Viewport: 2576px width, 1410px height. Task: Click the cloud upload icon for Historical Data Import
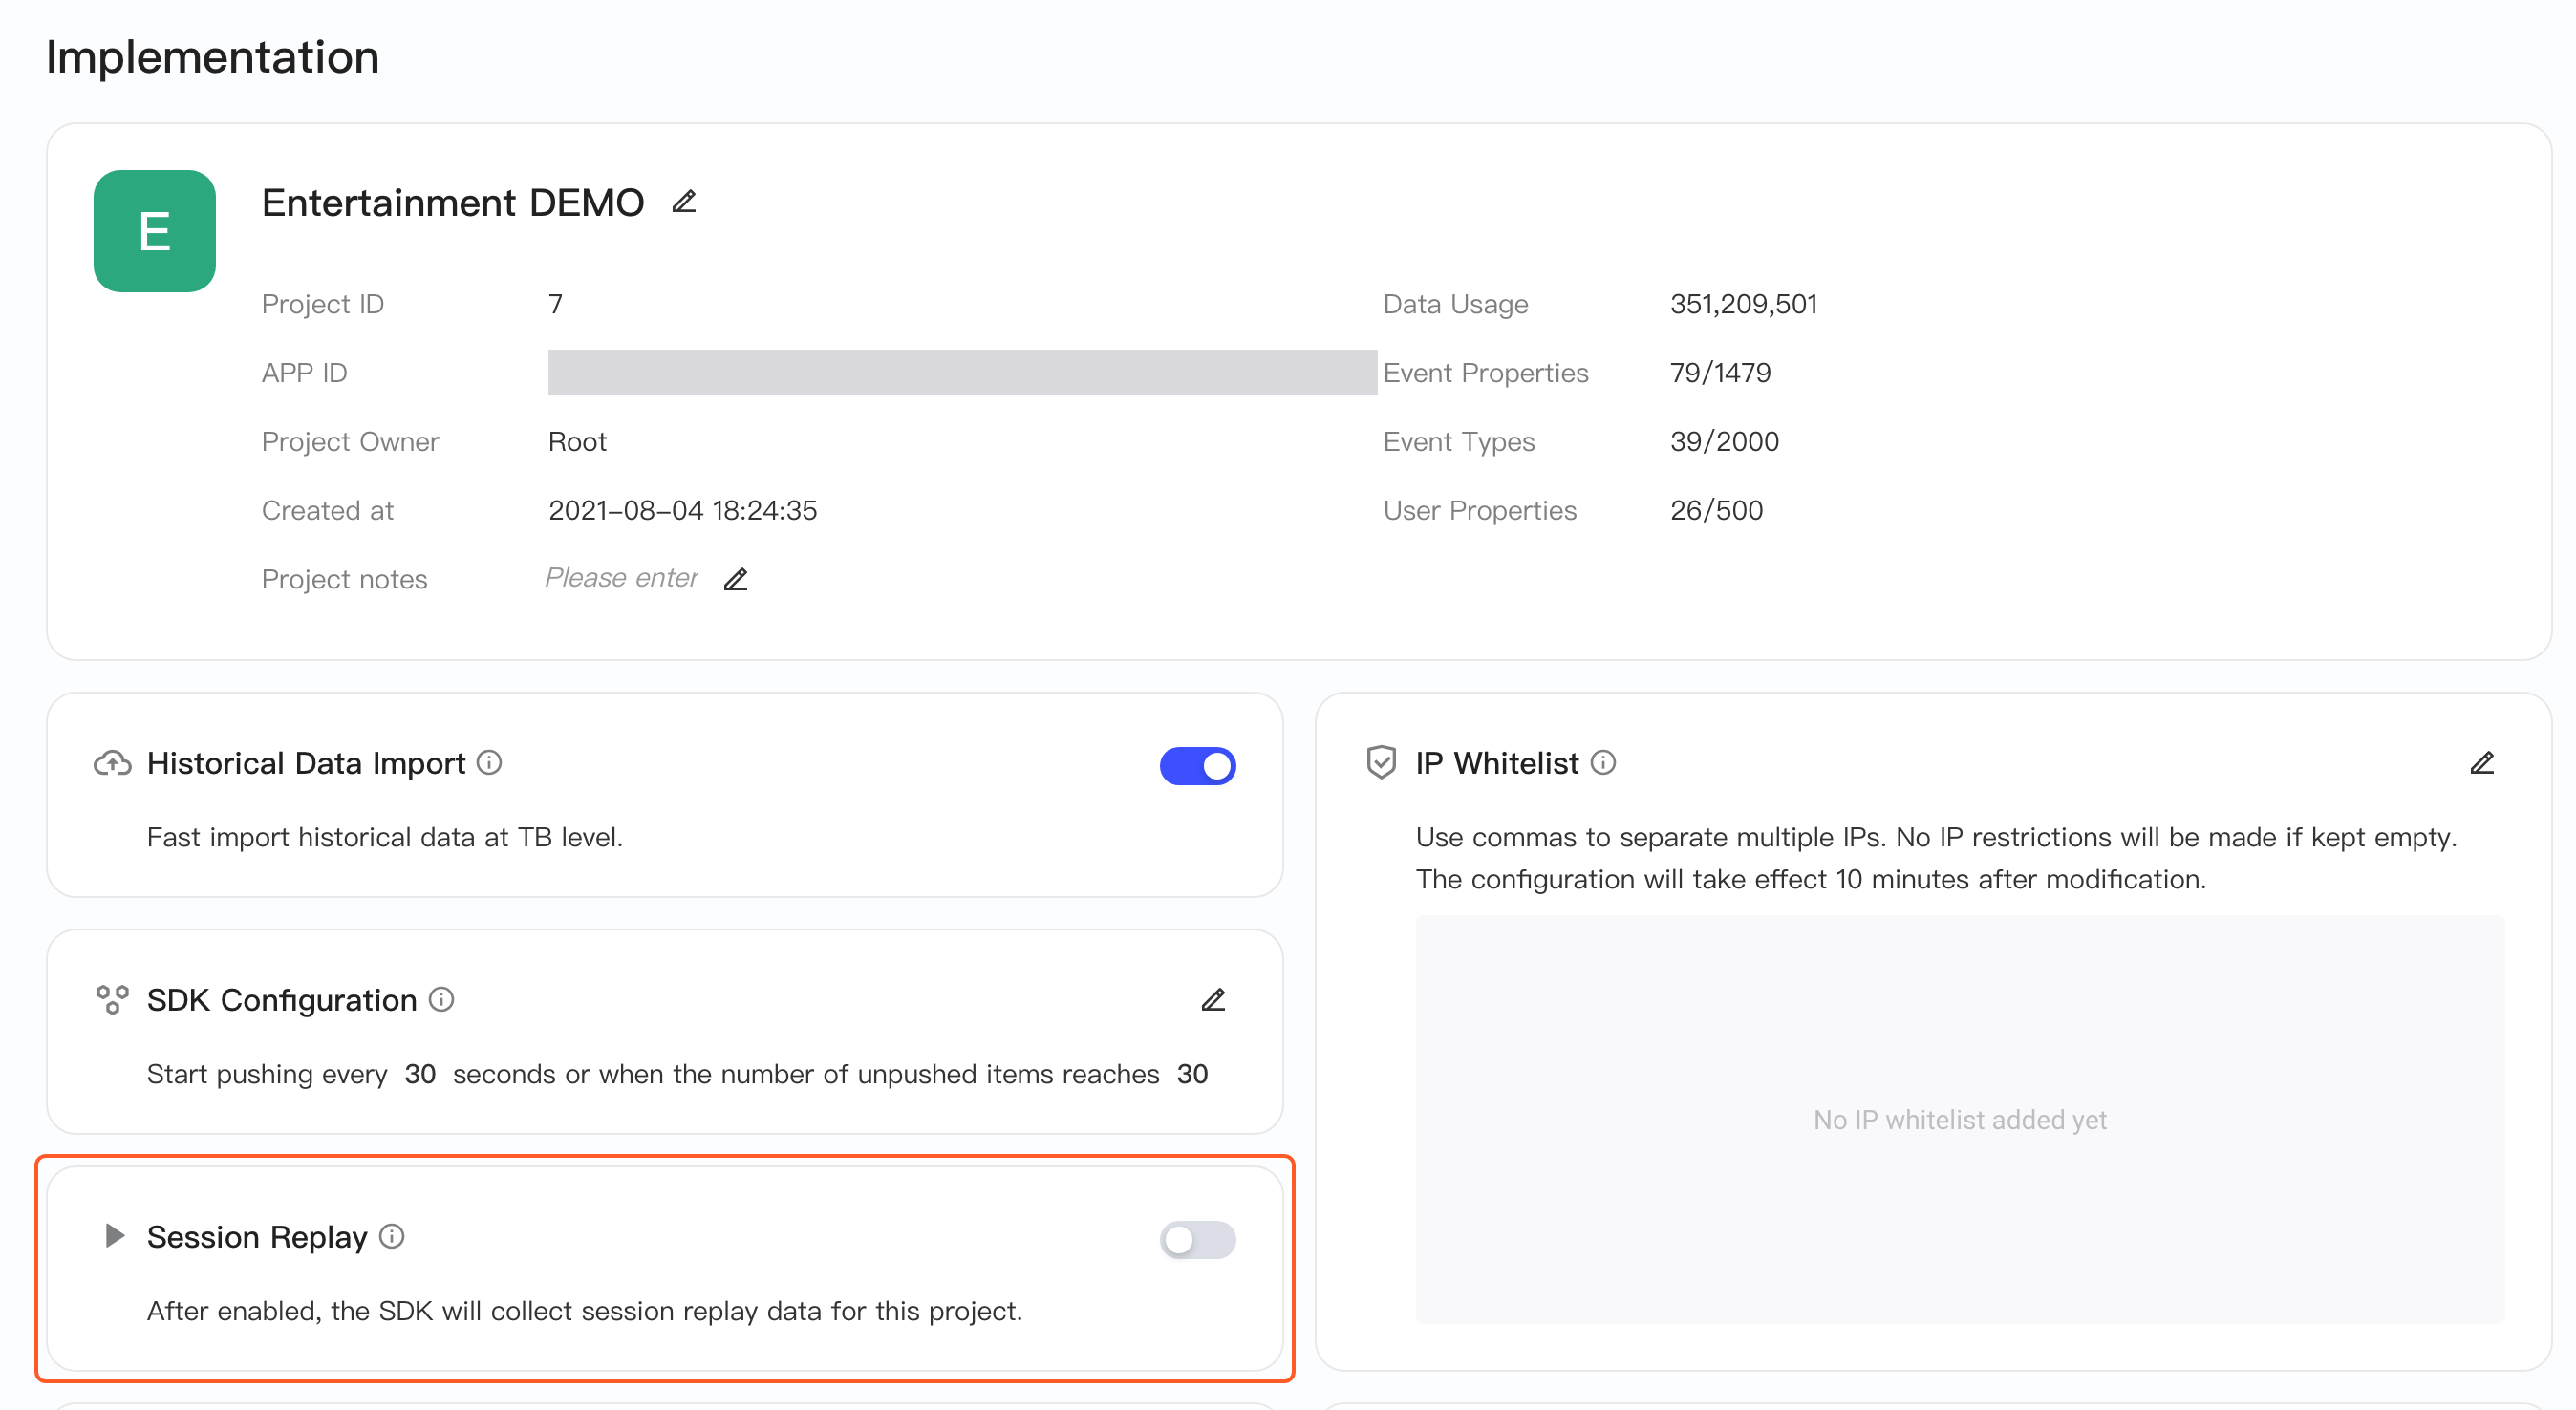point(112,764)
